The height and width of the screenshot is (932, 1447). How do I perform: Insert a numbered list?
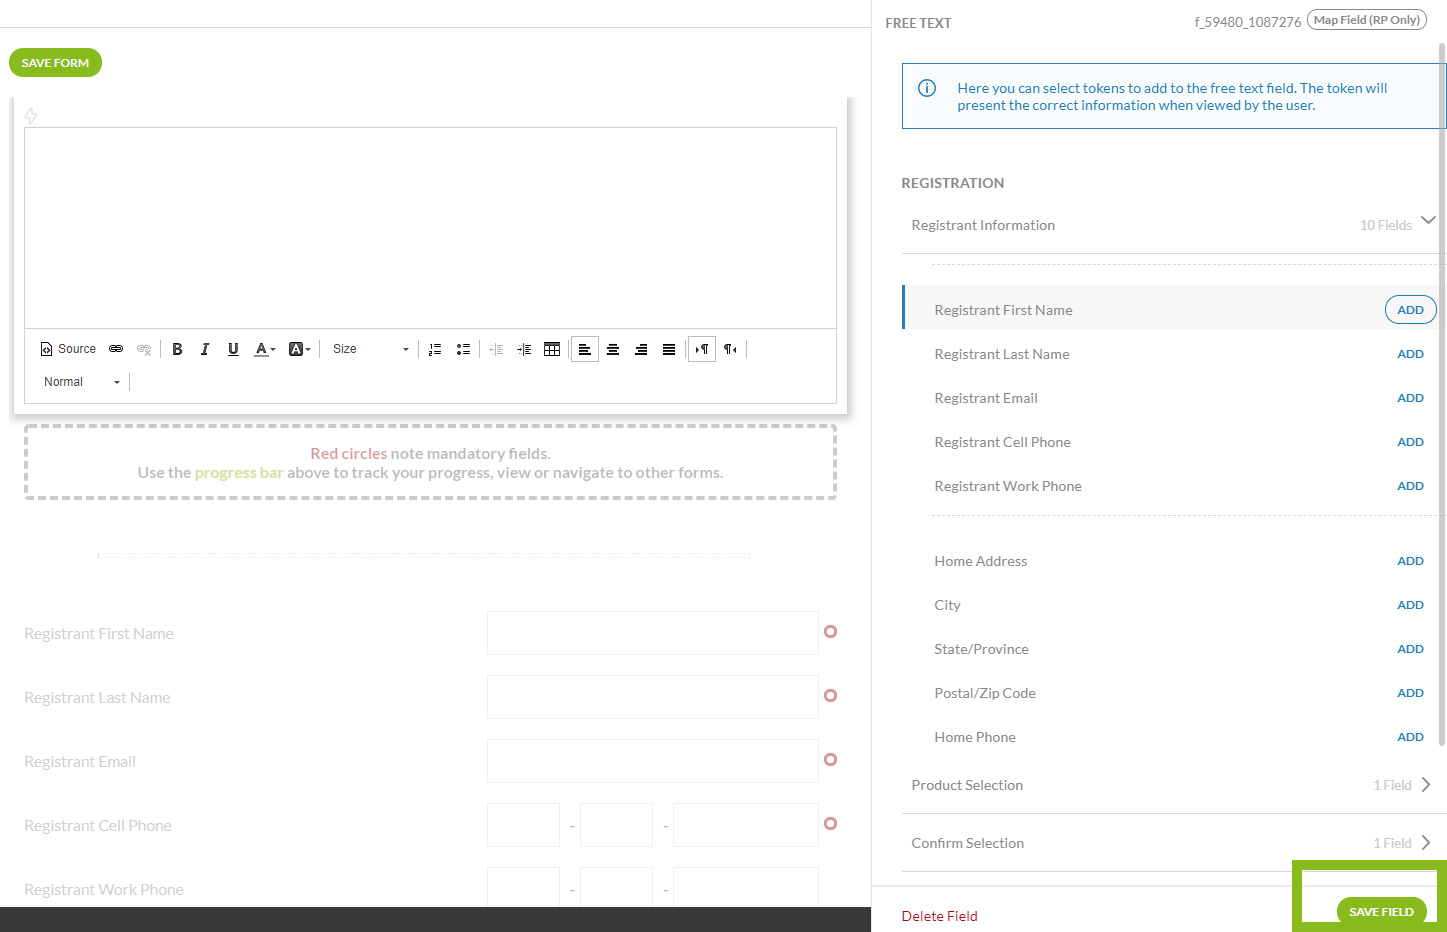pyautogui.click(x=435, y=349)
